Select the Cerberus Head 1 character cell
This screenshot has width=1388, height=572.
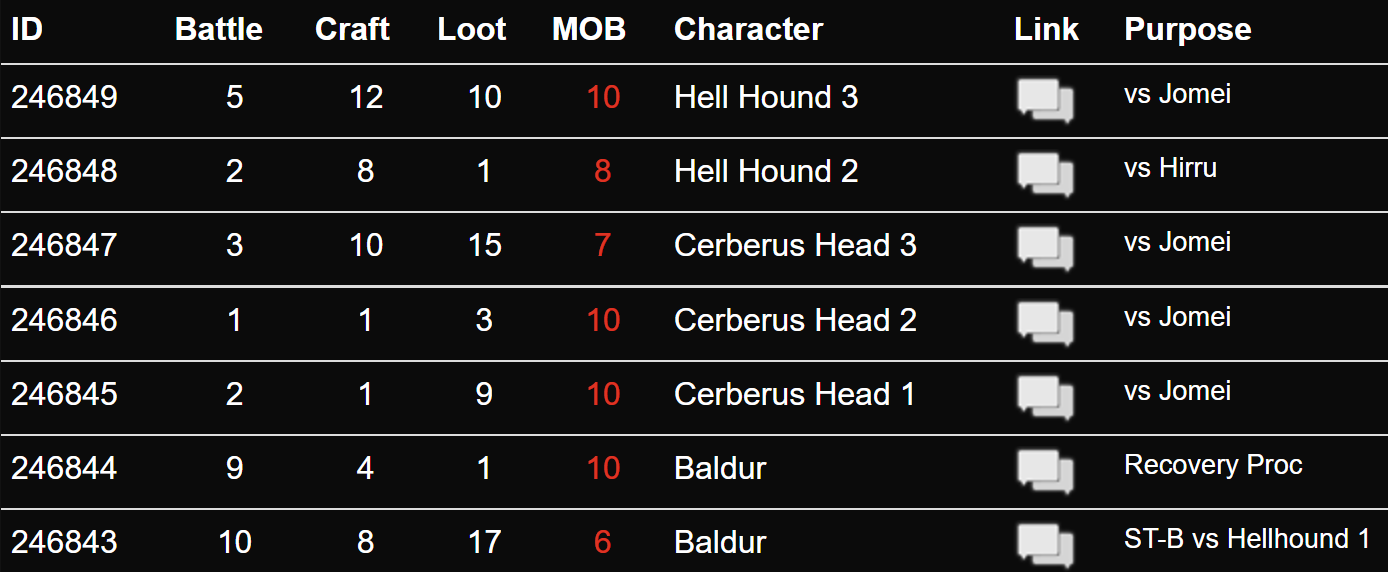(x=795, y=394)
